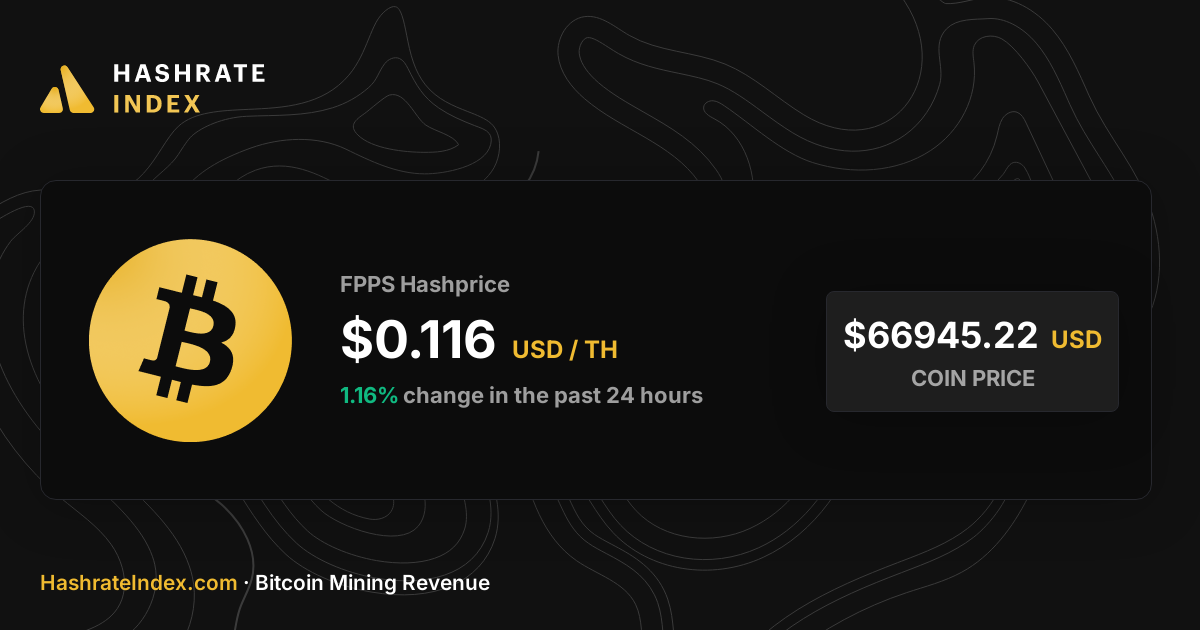The height and width of the screenshot is (630, 1200).
Task: Select the COIN PRICE caption
Action: click(973, 379)
